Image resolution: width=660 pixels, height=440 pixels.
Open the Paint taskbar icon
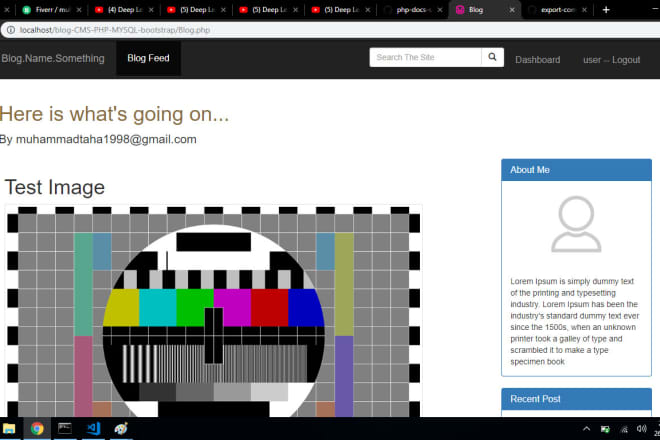click(121, 429)
